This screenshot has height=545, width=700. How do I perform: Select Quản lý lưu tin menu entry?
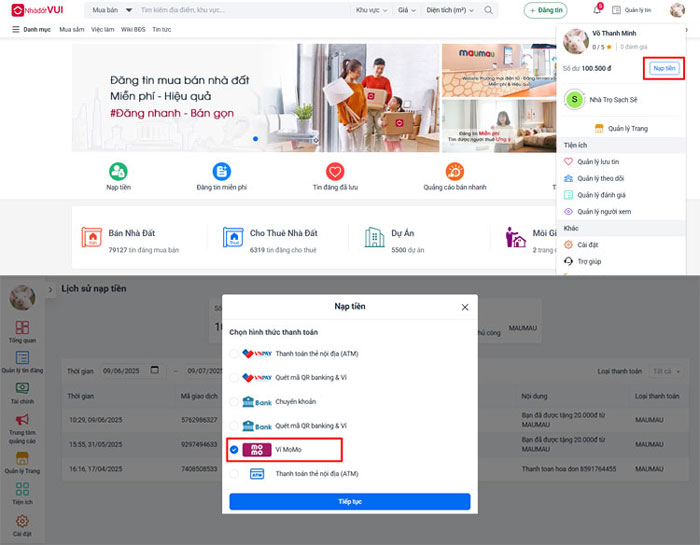598,161
